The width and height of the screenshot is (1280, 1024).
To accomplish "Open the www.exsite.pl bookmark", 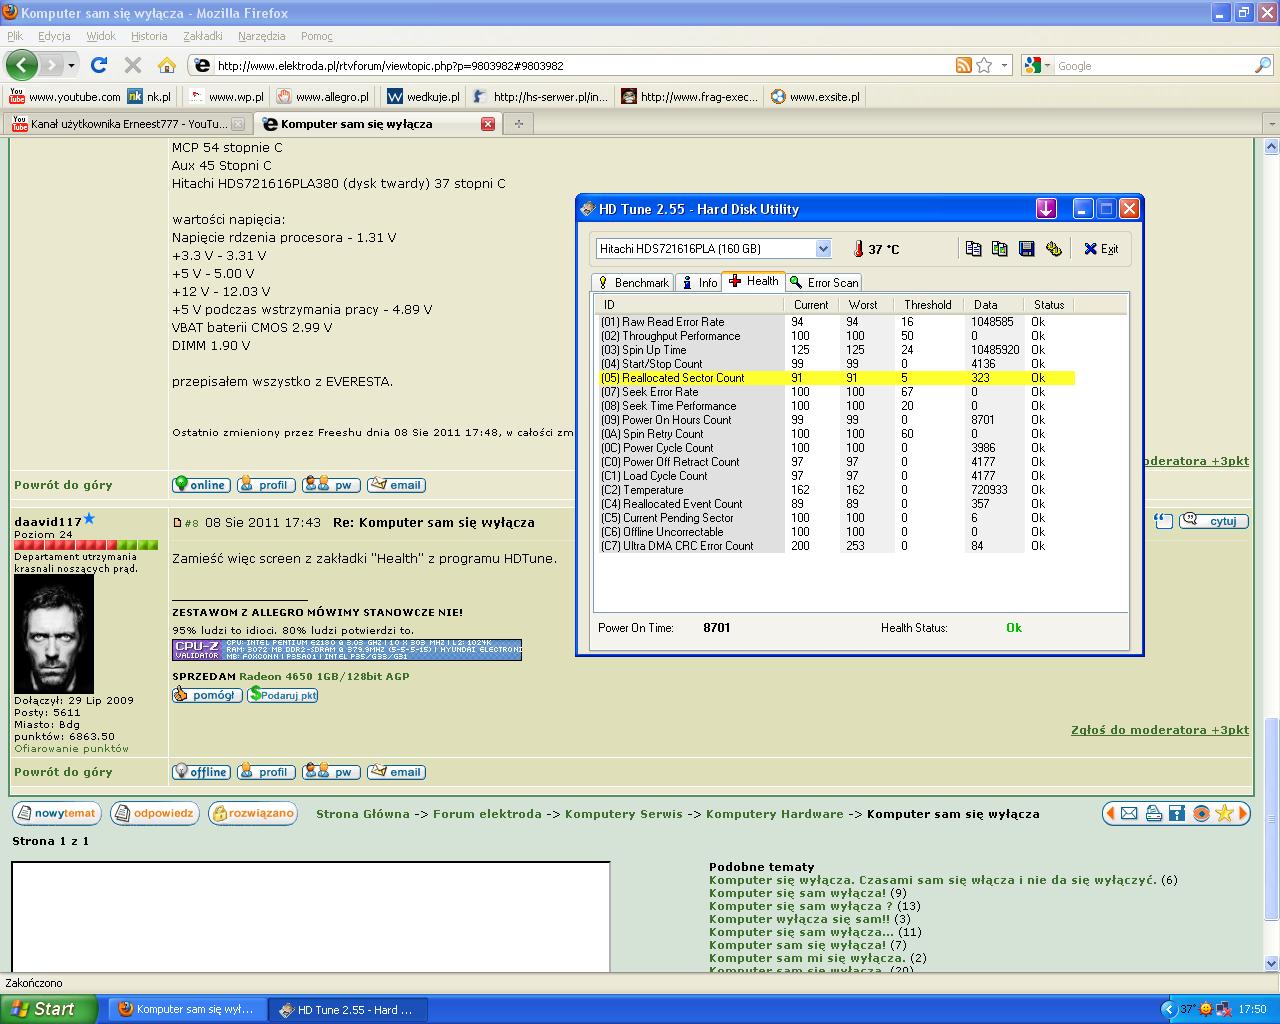I will pos(816,97).
